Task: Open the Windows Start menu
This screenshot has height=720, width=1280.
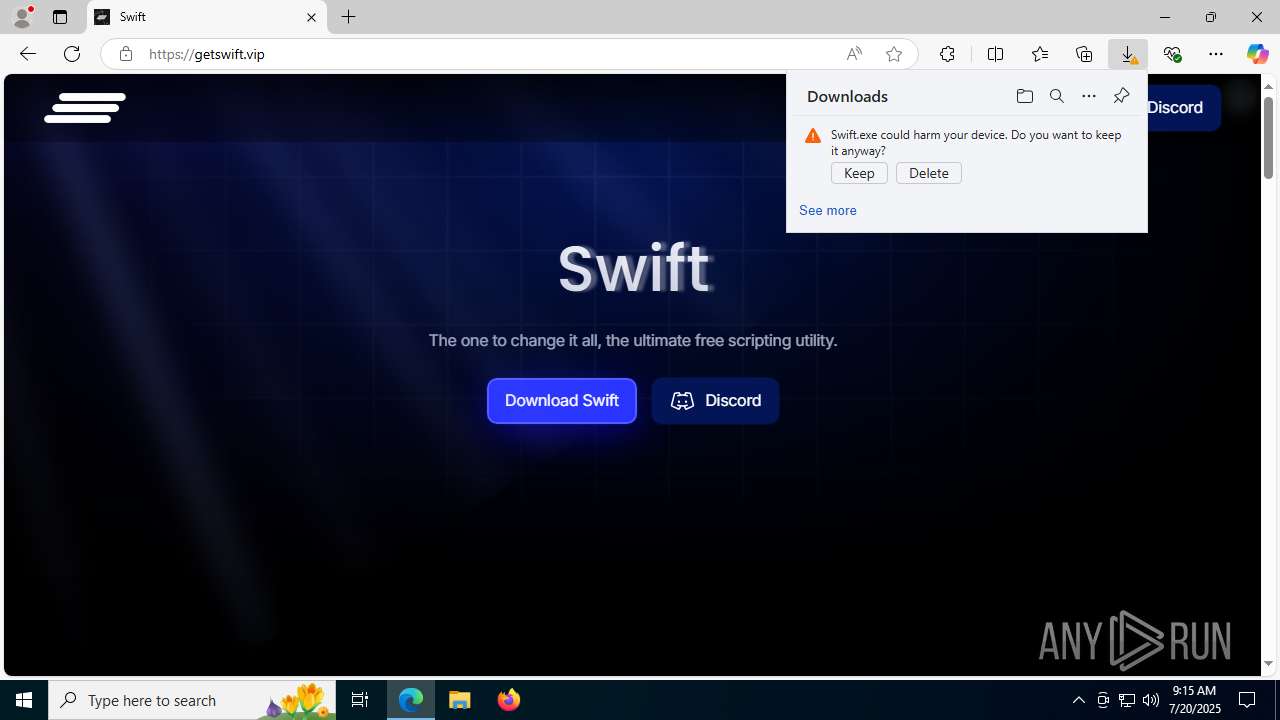Action: [x=24, y=700]
